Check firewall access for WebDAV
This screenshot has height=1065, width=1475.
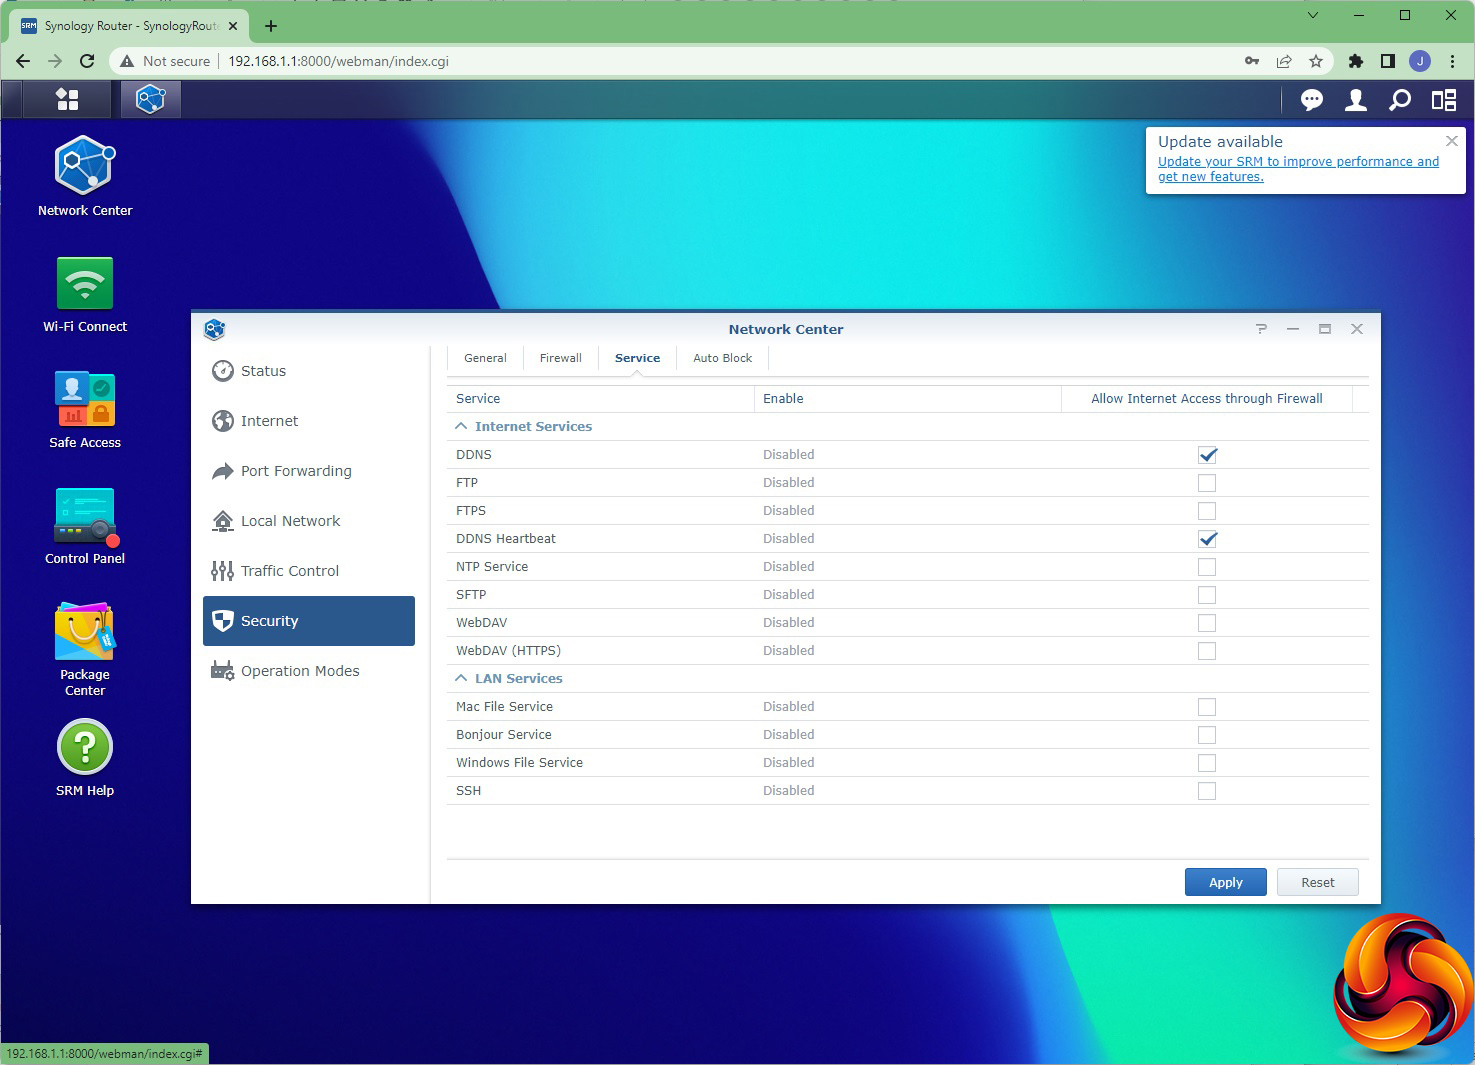pos(1207,623)
